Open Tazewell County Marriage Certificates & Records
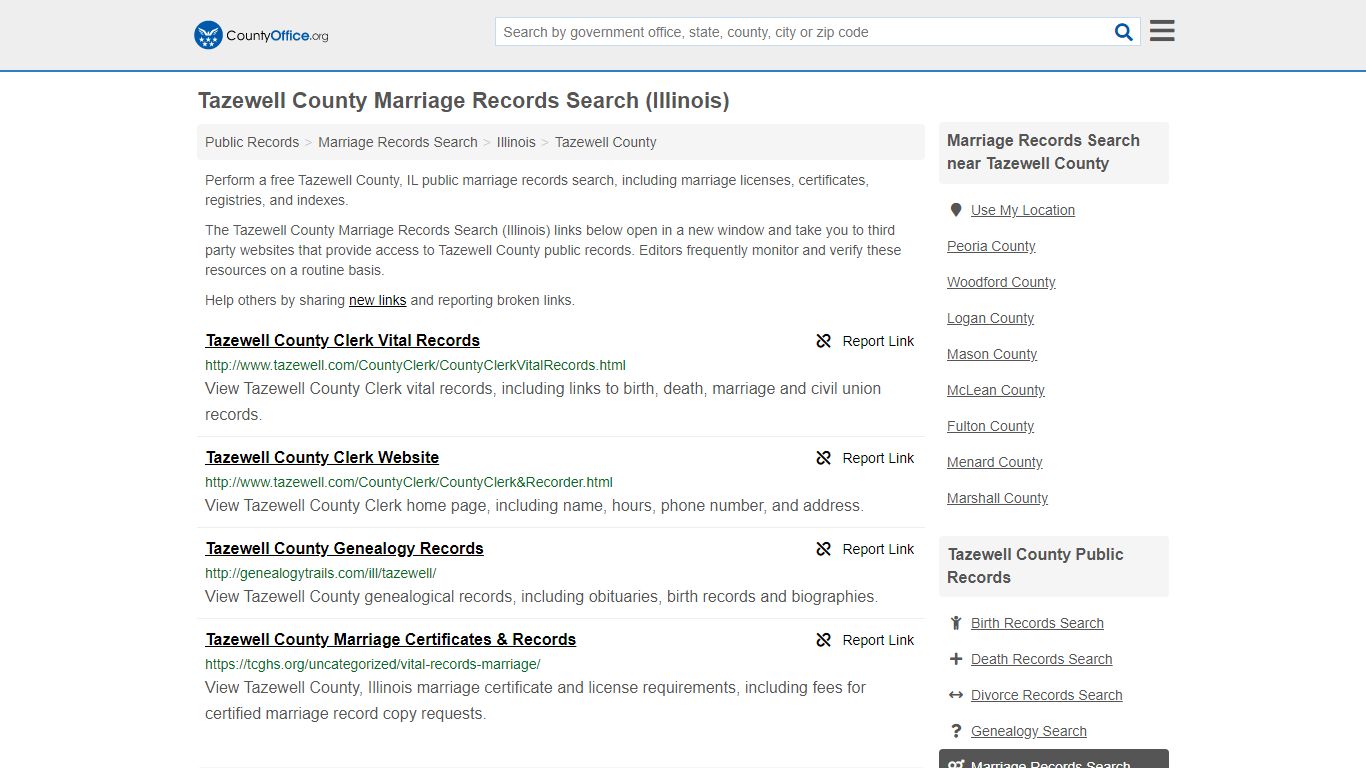1366x768 pixels. click(390, 639)
